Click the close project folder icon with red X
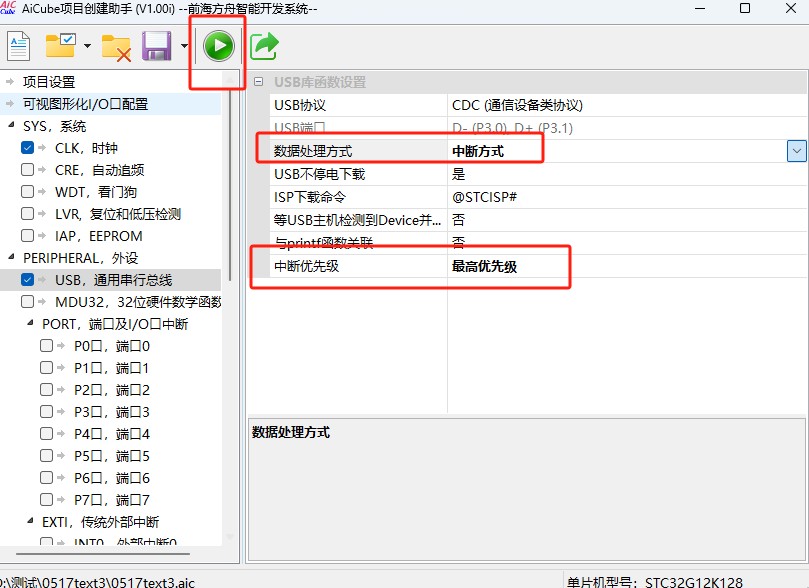 (116, 48)
